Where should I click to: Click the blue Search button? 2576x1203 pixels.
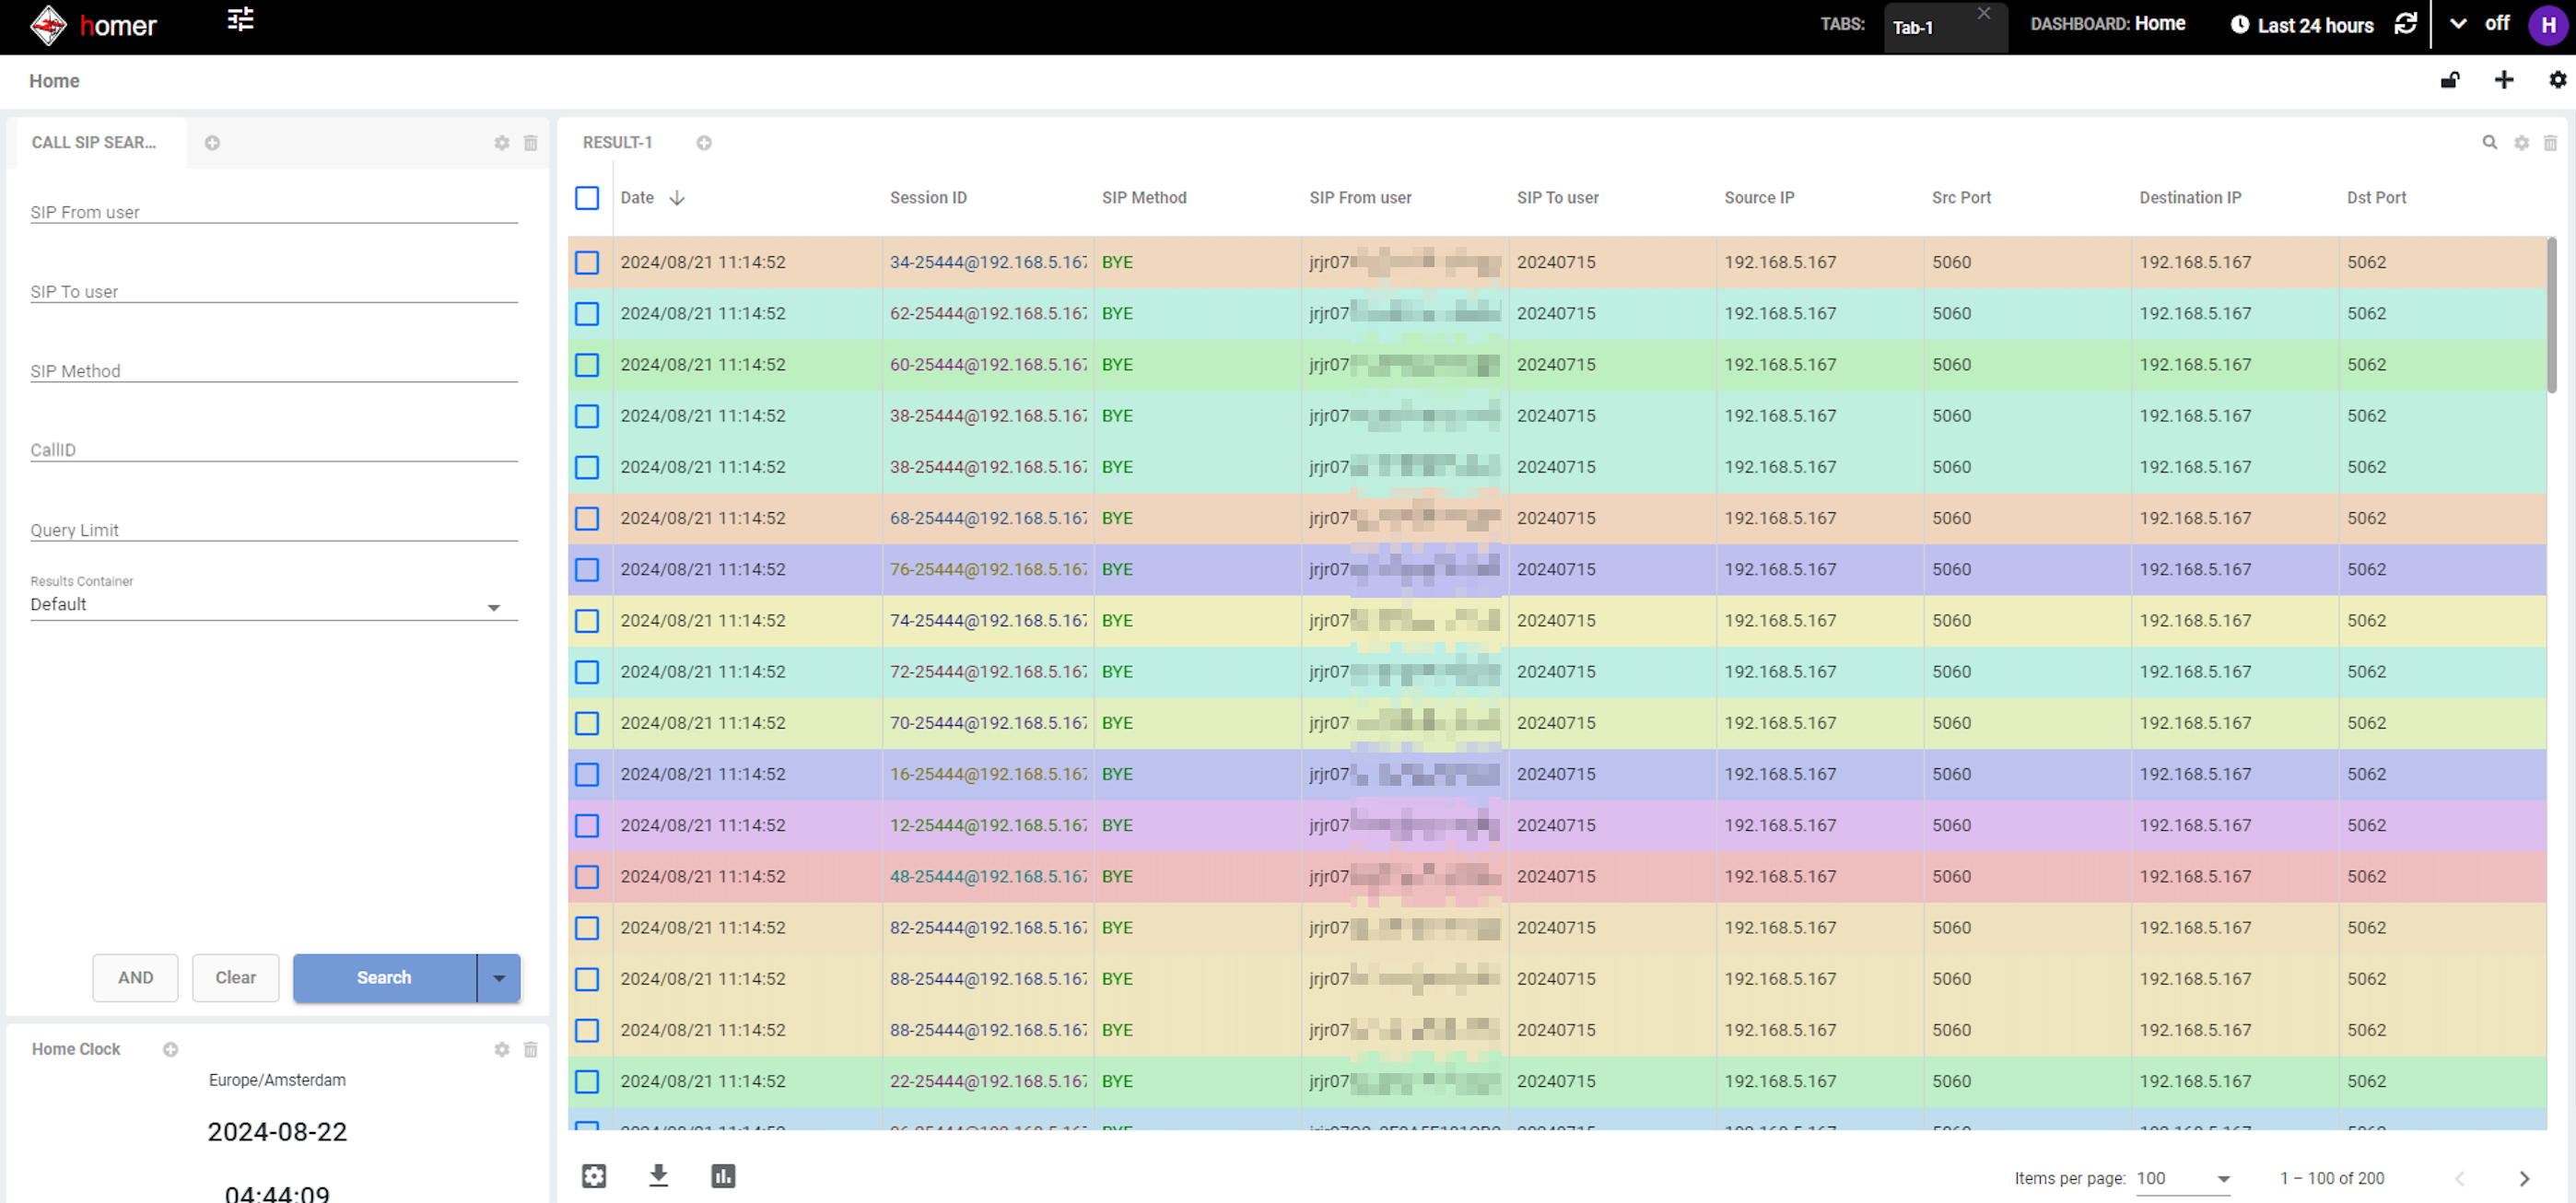click(x=384, y=977)
